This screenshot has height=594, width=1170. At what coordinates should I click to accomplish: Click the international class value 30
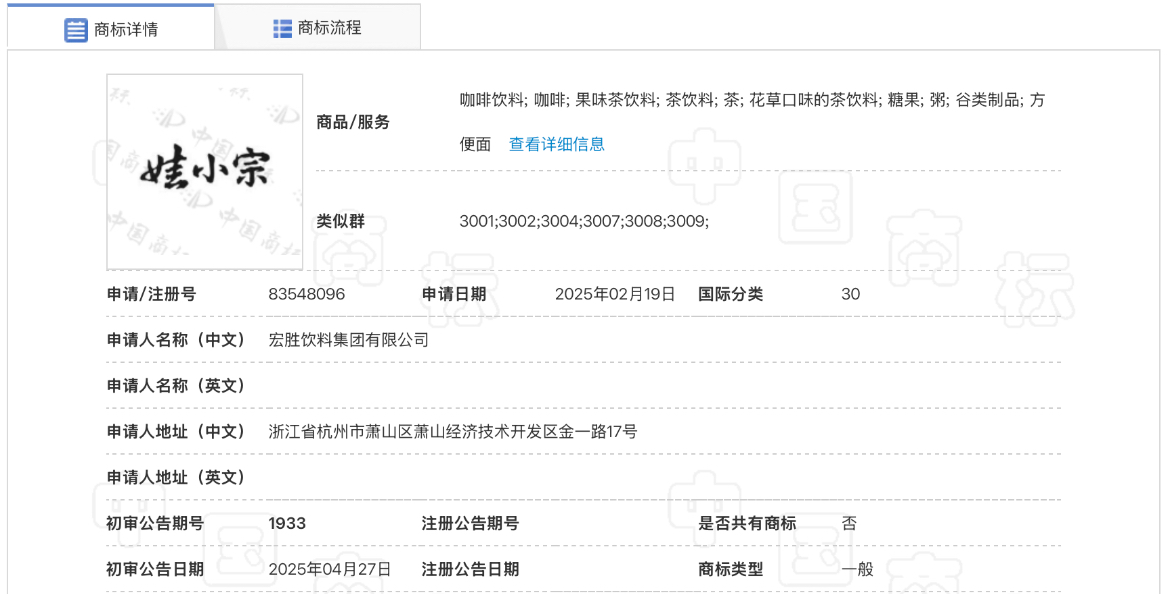(850, 294)
